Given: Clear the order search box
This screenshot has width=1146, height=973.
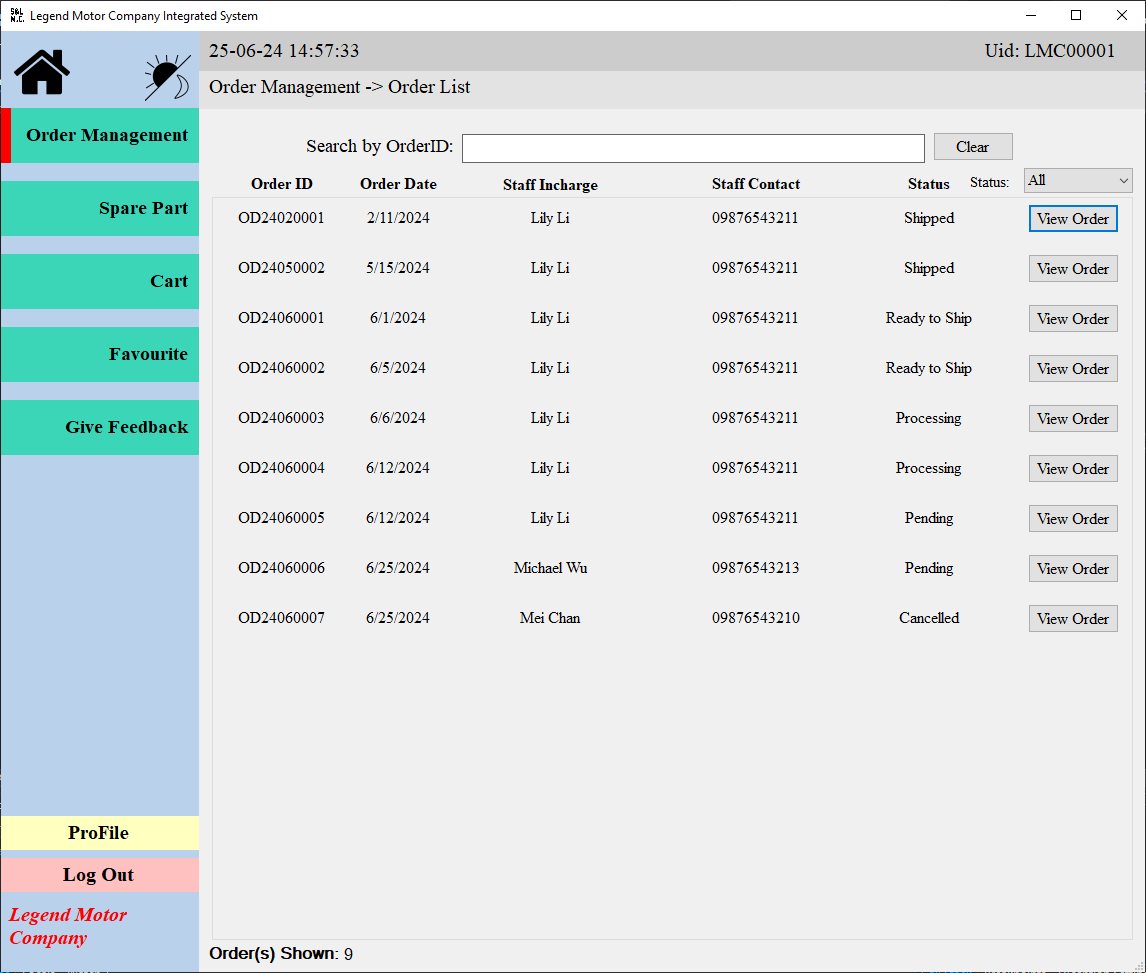Looking at the screenshot, I should [x=972, y=147].
